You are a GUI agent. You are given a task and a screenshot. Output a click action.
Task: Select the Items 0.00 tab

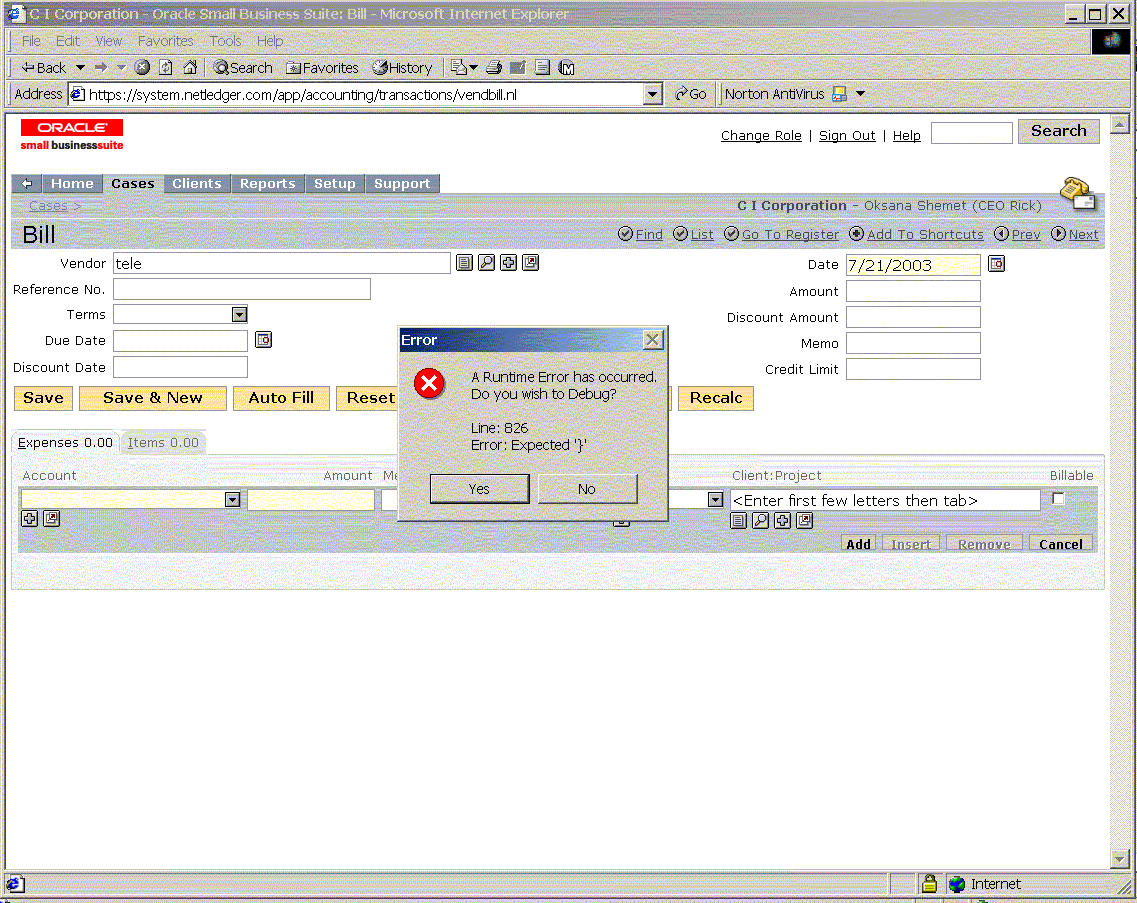tap(163, 442)
